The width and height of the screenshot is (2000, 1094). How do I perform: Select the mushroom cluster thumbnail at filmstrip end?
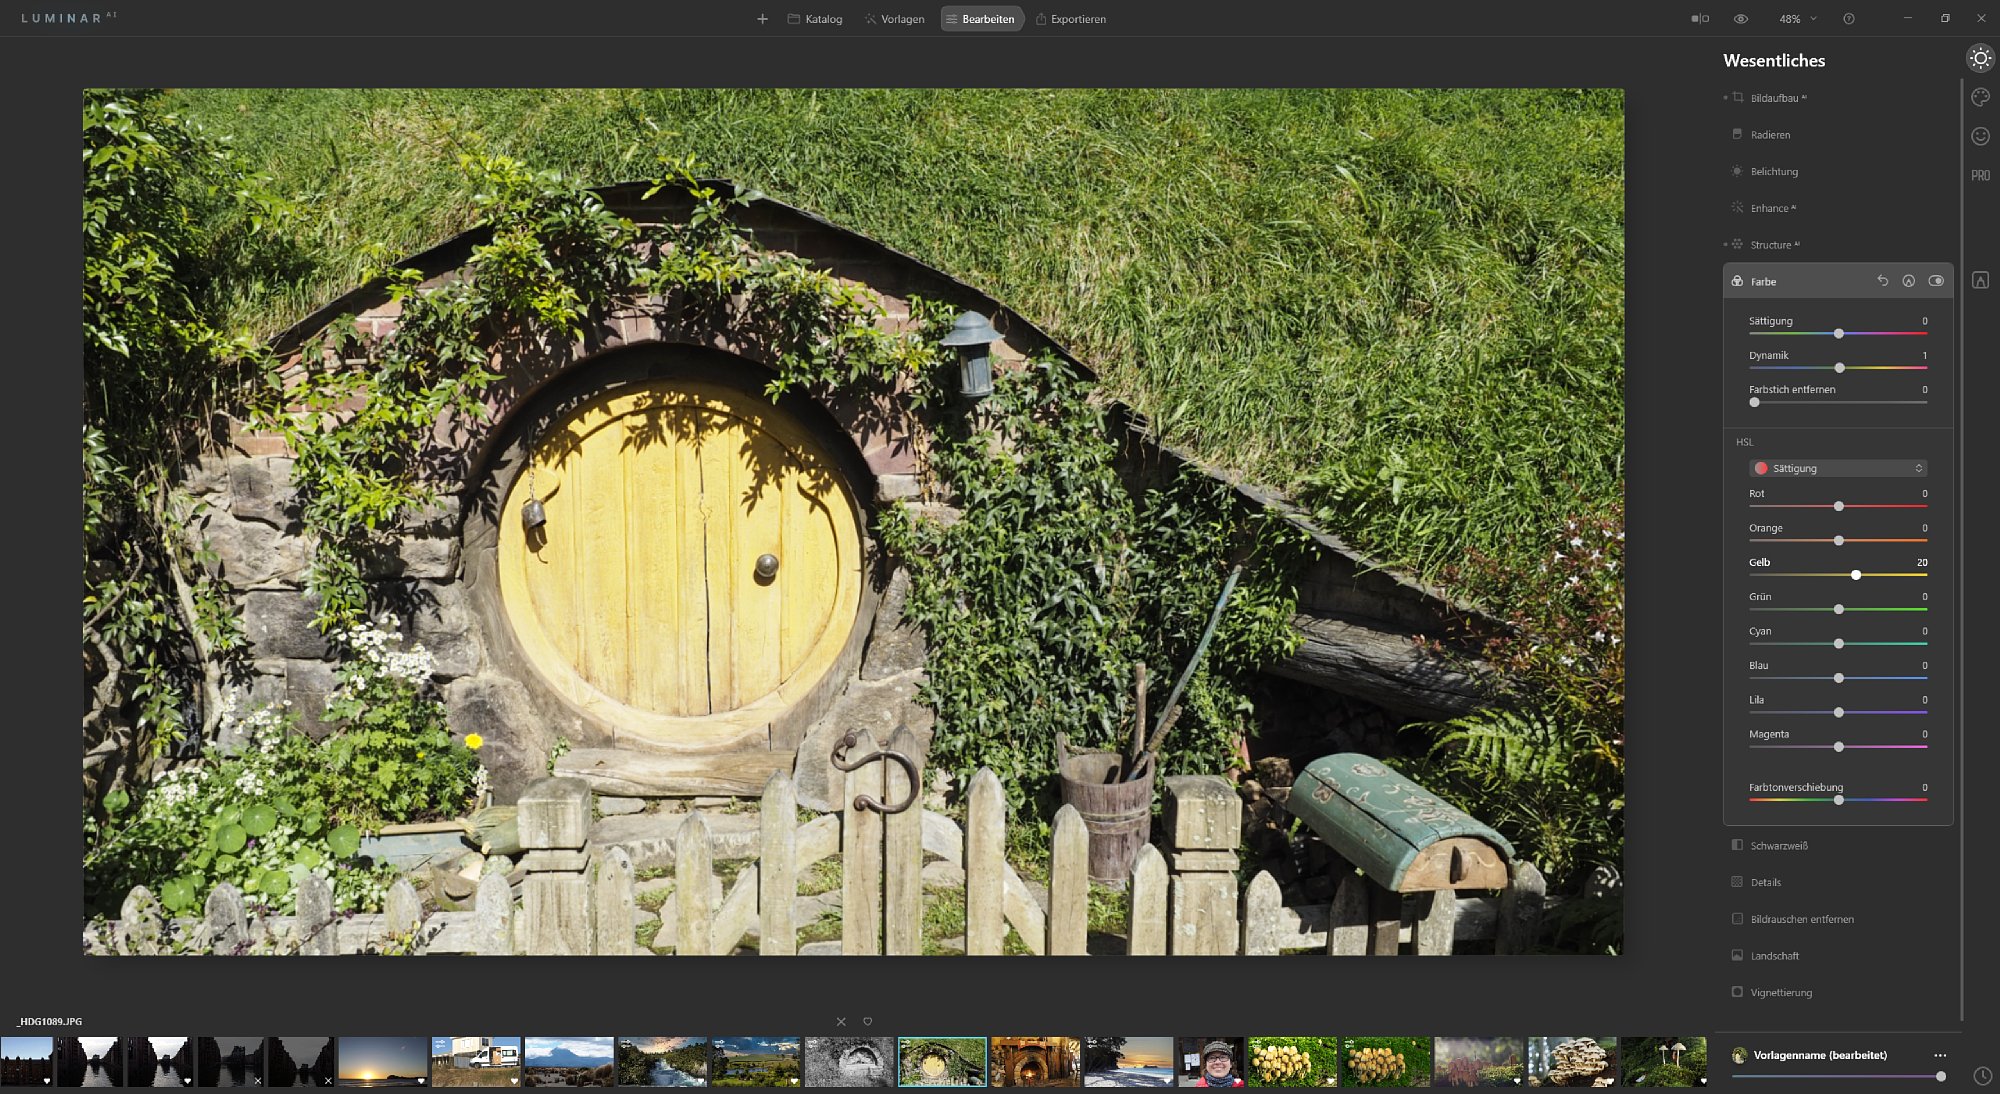pyautogui.click(x=1665, y=1062)
